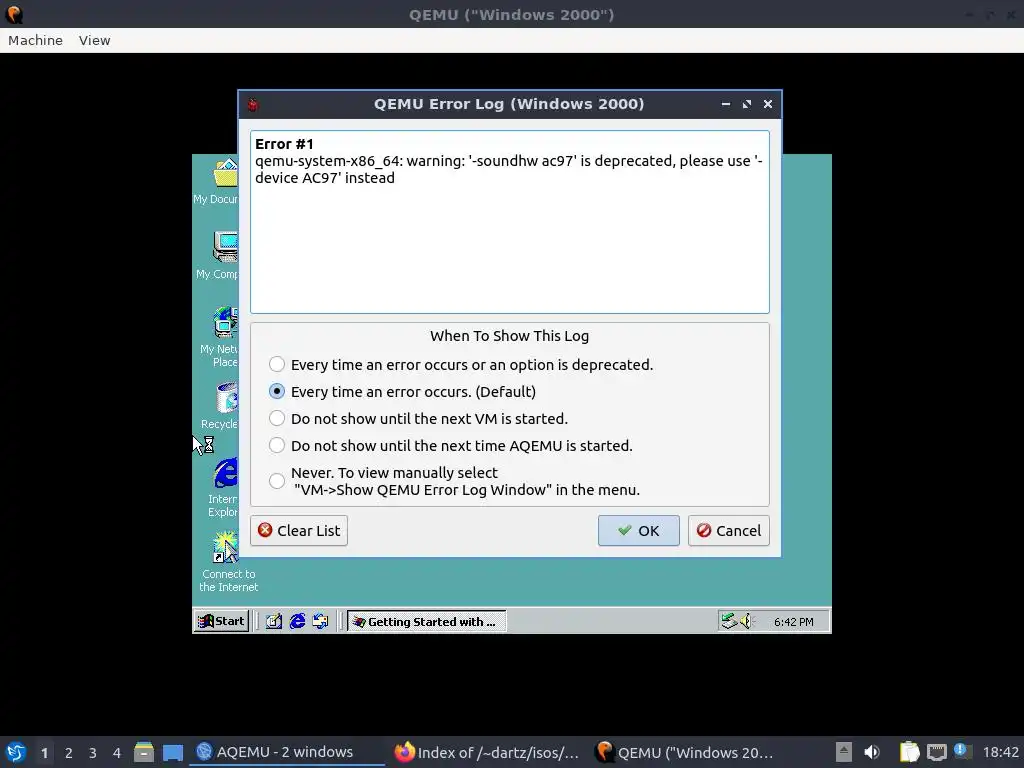1024x768 pixels.
Task: Switch to 'QEMU ("Windows 20...' taskbar entry
Action: click(x=687, y=752)
